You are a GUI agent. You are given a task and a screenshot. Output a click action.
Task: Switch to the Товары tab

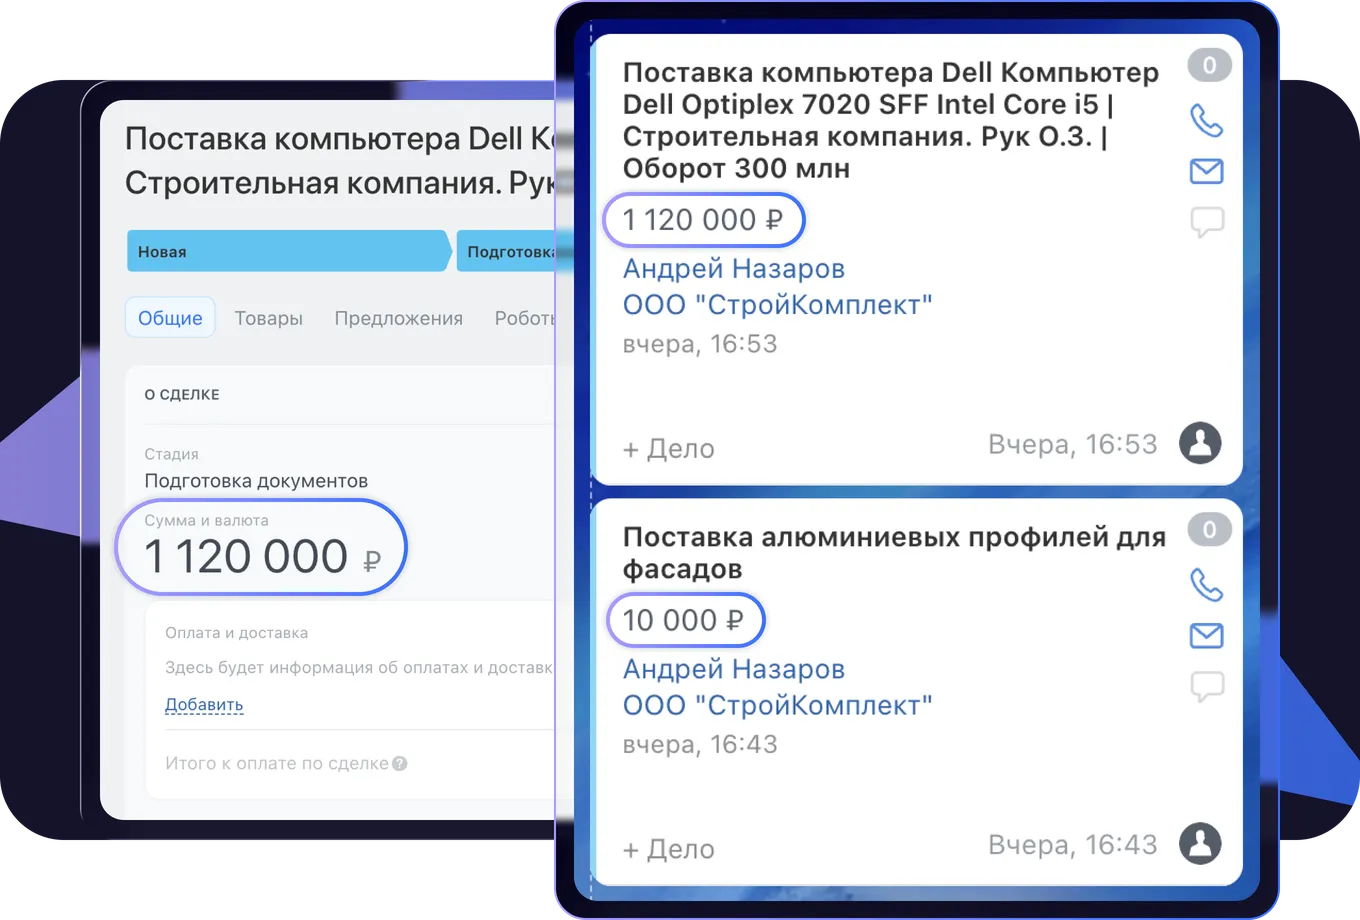[x=268, y=317]
